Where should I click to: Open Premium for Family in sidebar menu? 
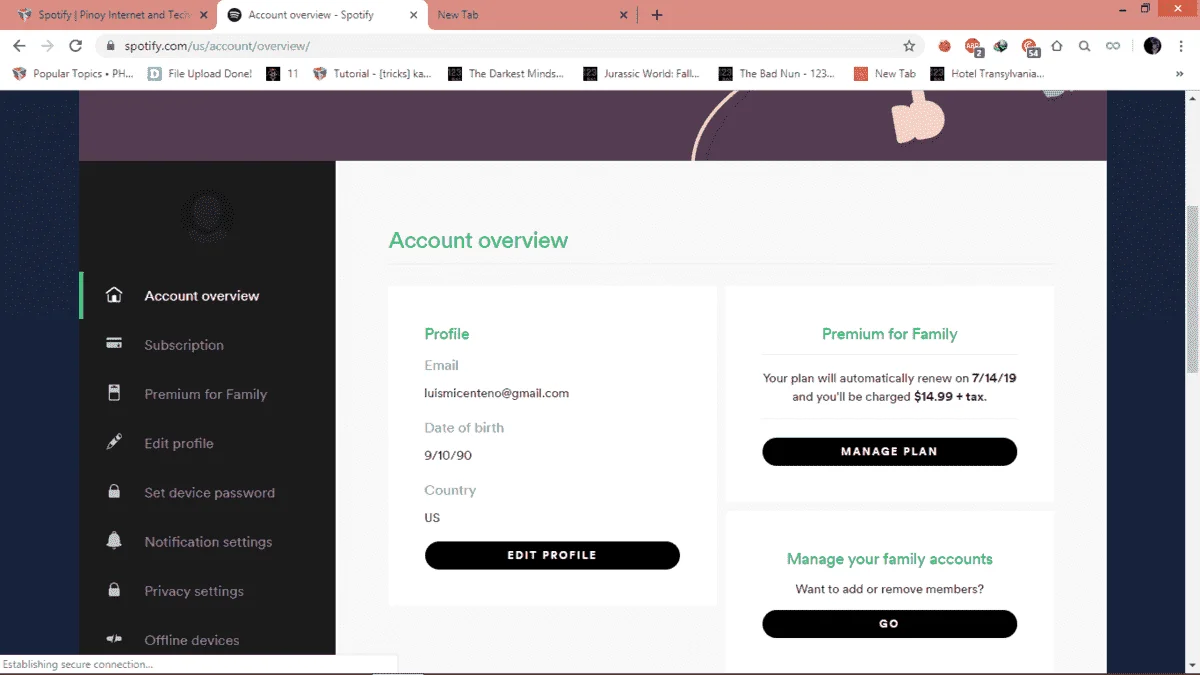tap(205, 394)
